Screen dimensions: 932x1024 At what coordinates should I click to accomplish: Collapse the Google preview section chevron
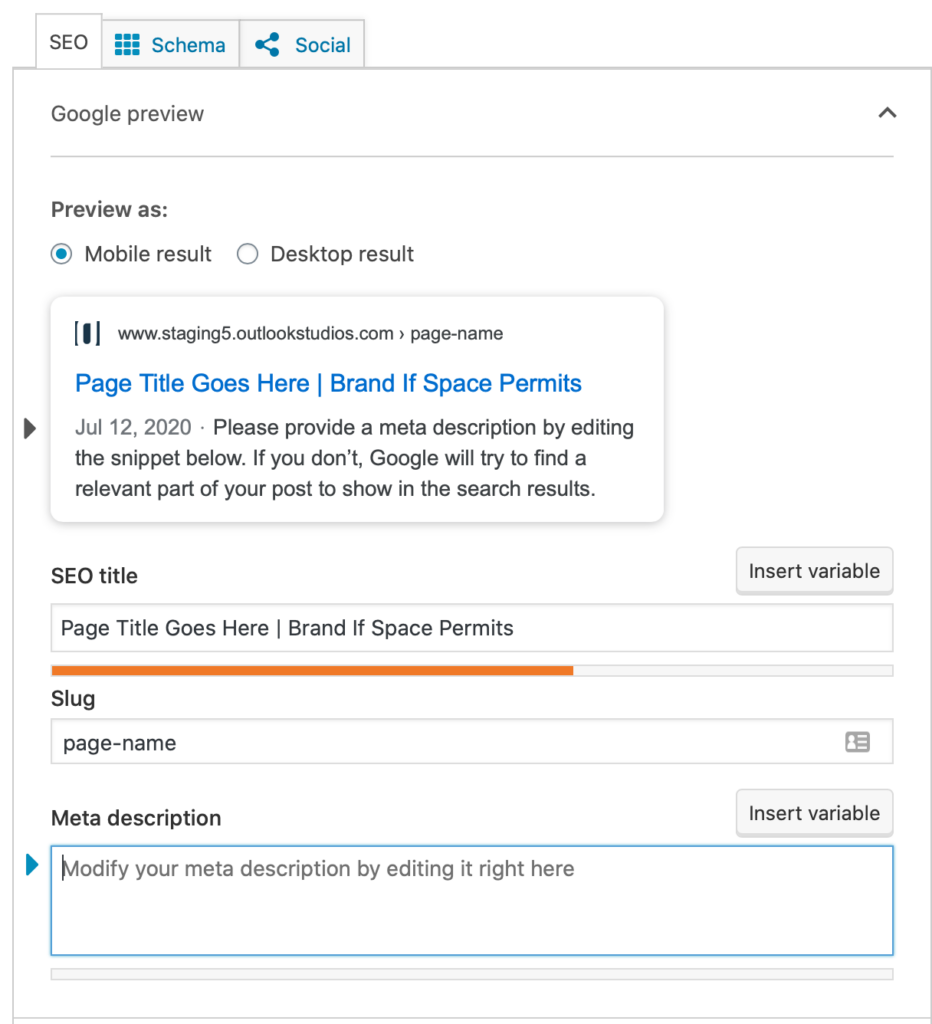point(887,113)
